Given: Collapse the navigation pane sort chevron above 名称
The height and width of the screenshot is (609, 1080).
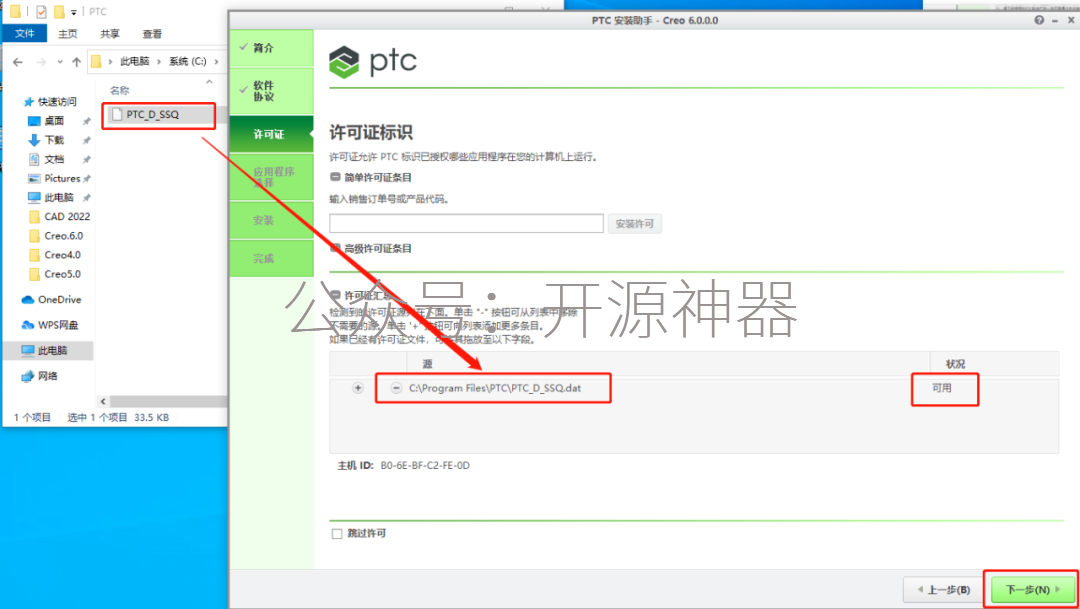Looking at the screenshot, I should pyautogui.click(x=209, y=82).
